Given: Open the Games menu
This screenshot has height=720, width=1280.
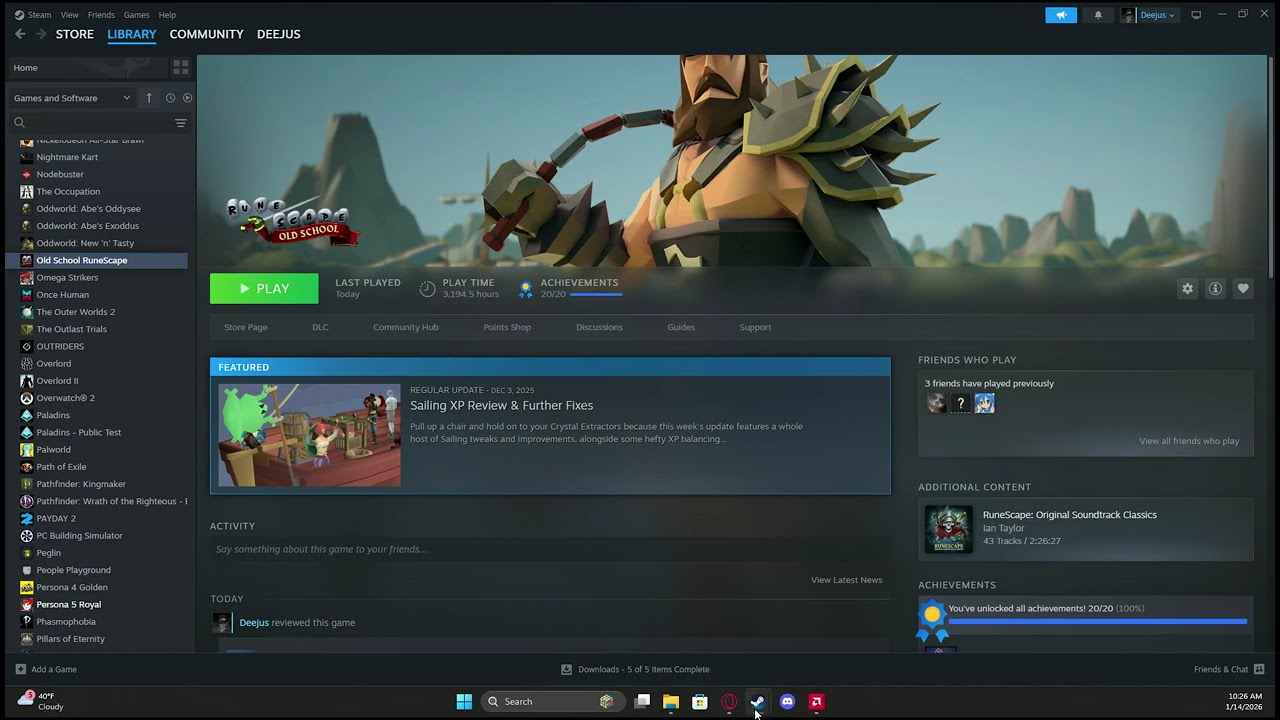Looking at the screenshot, I should point(136,15).
